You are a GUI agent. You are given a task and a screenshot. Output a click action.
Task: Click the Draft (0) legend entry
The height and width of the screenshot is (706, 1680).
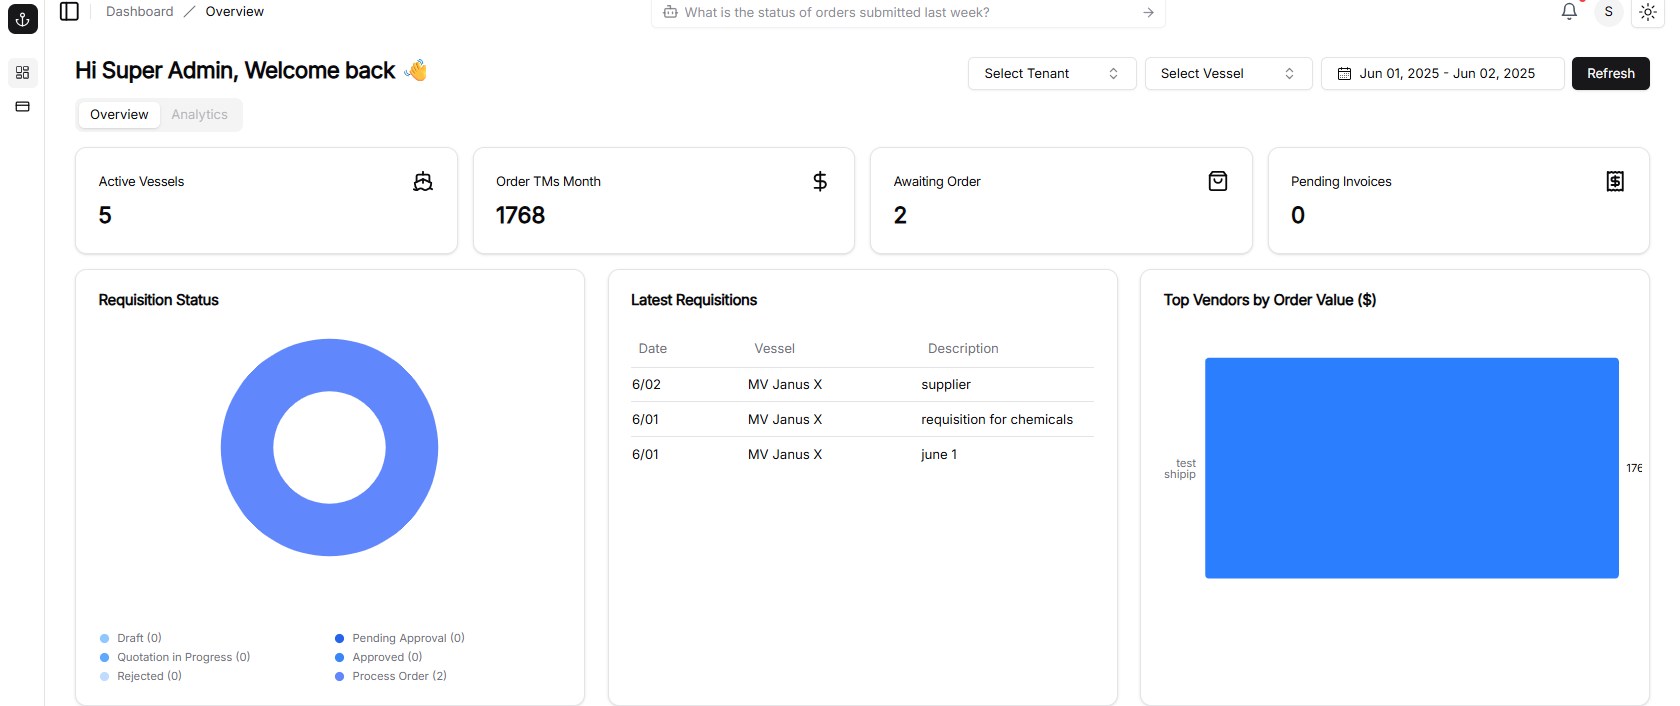[131, 638]
